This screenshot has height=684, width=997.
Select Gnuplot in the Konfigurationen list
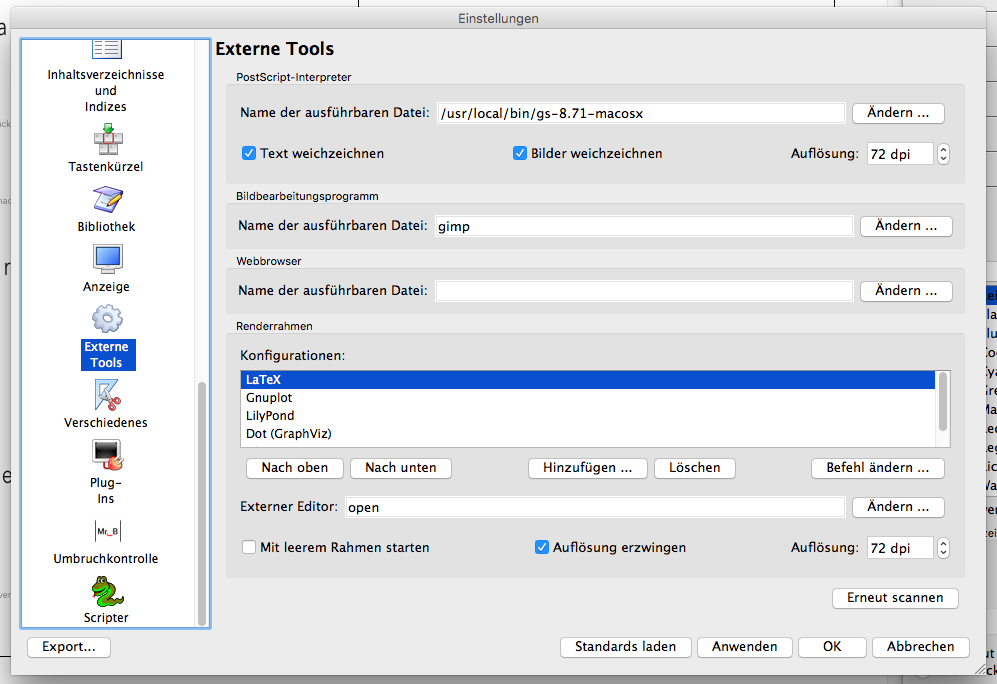pos(270,398)
